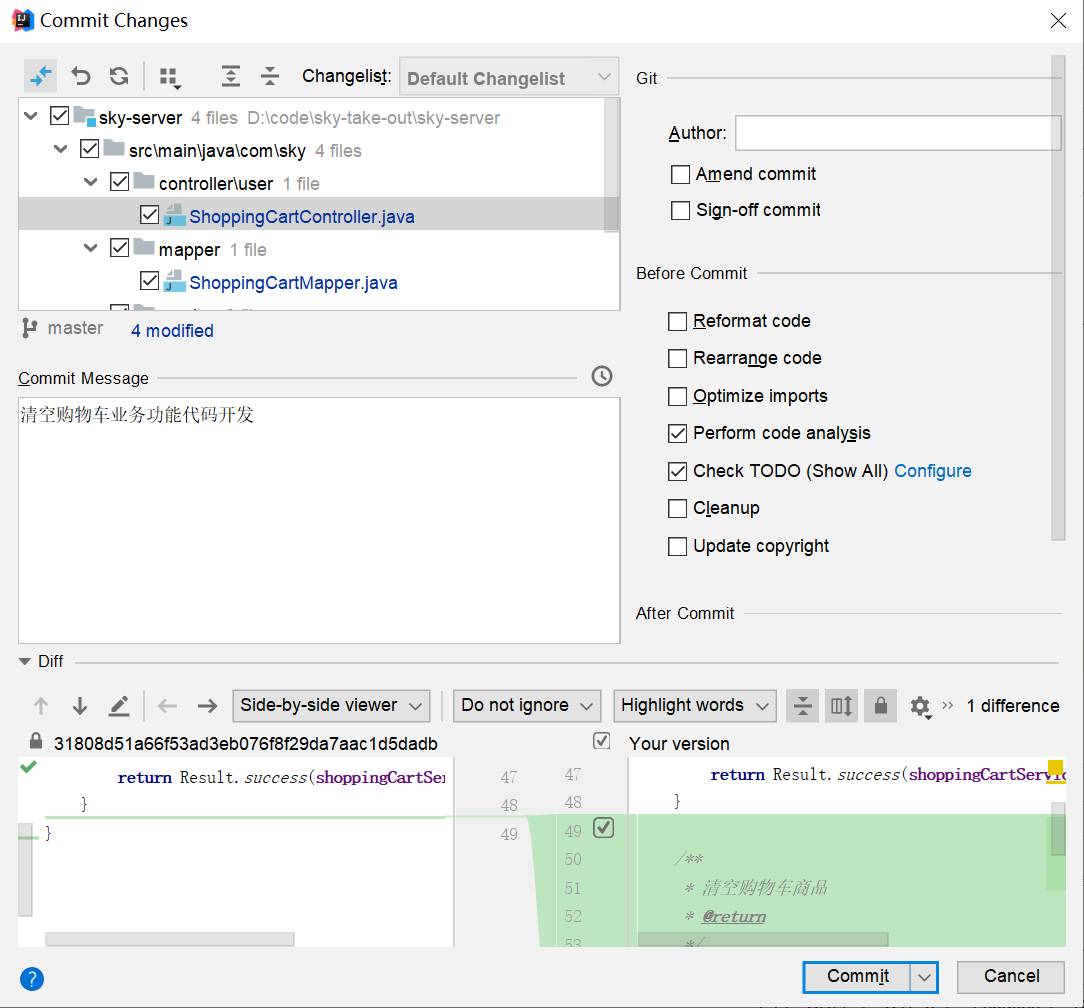Open Highlight words dropdown
The width and height of the screenshot is (1084, 1008).
pyautogui.click(x=695, y=706)
